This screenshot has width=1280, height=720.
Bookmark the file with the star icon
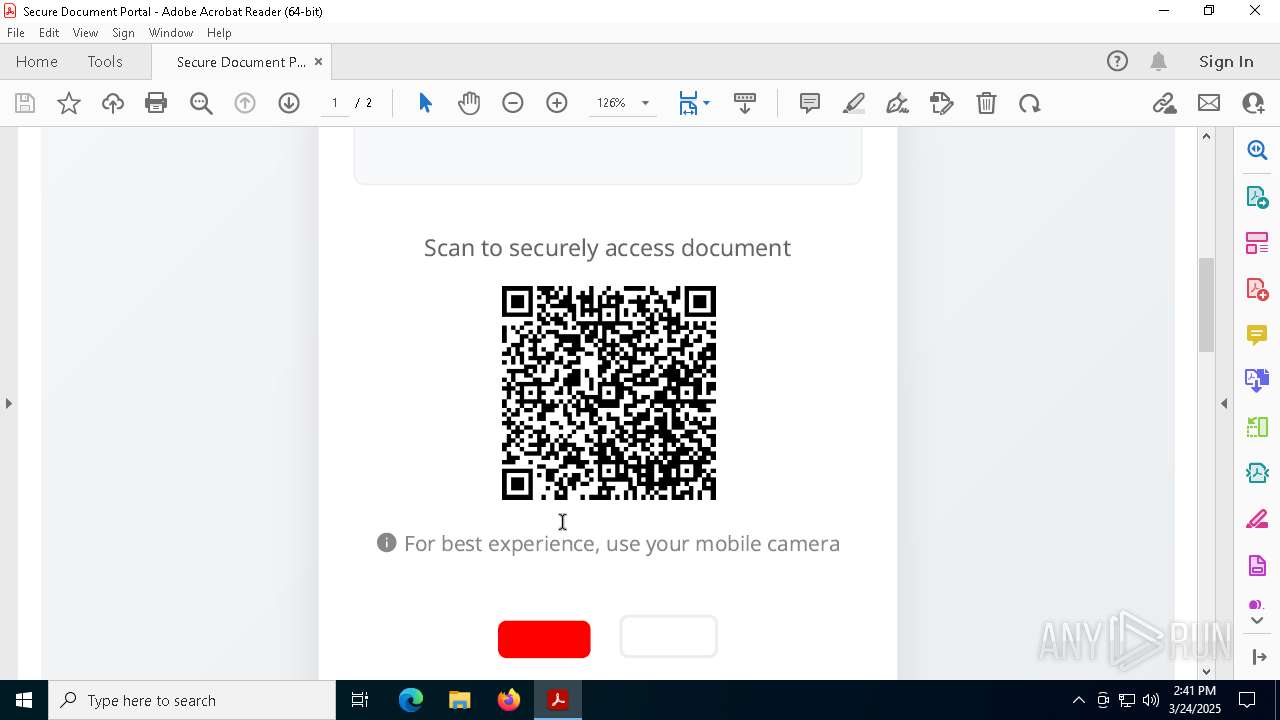(69, 103)
